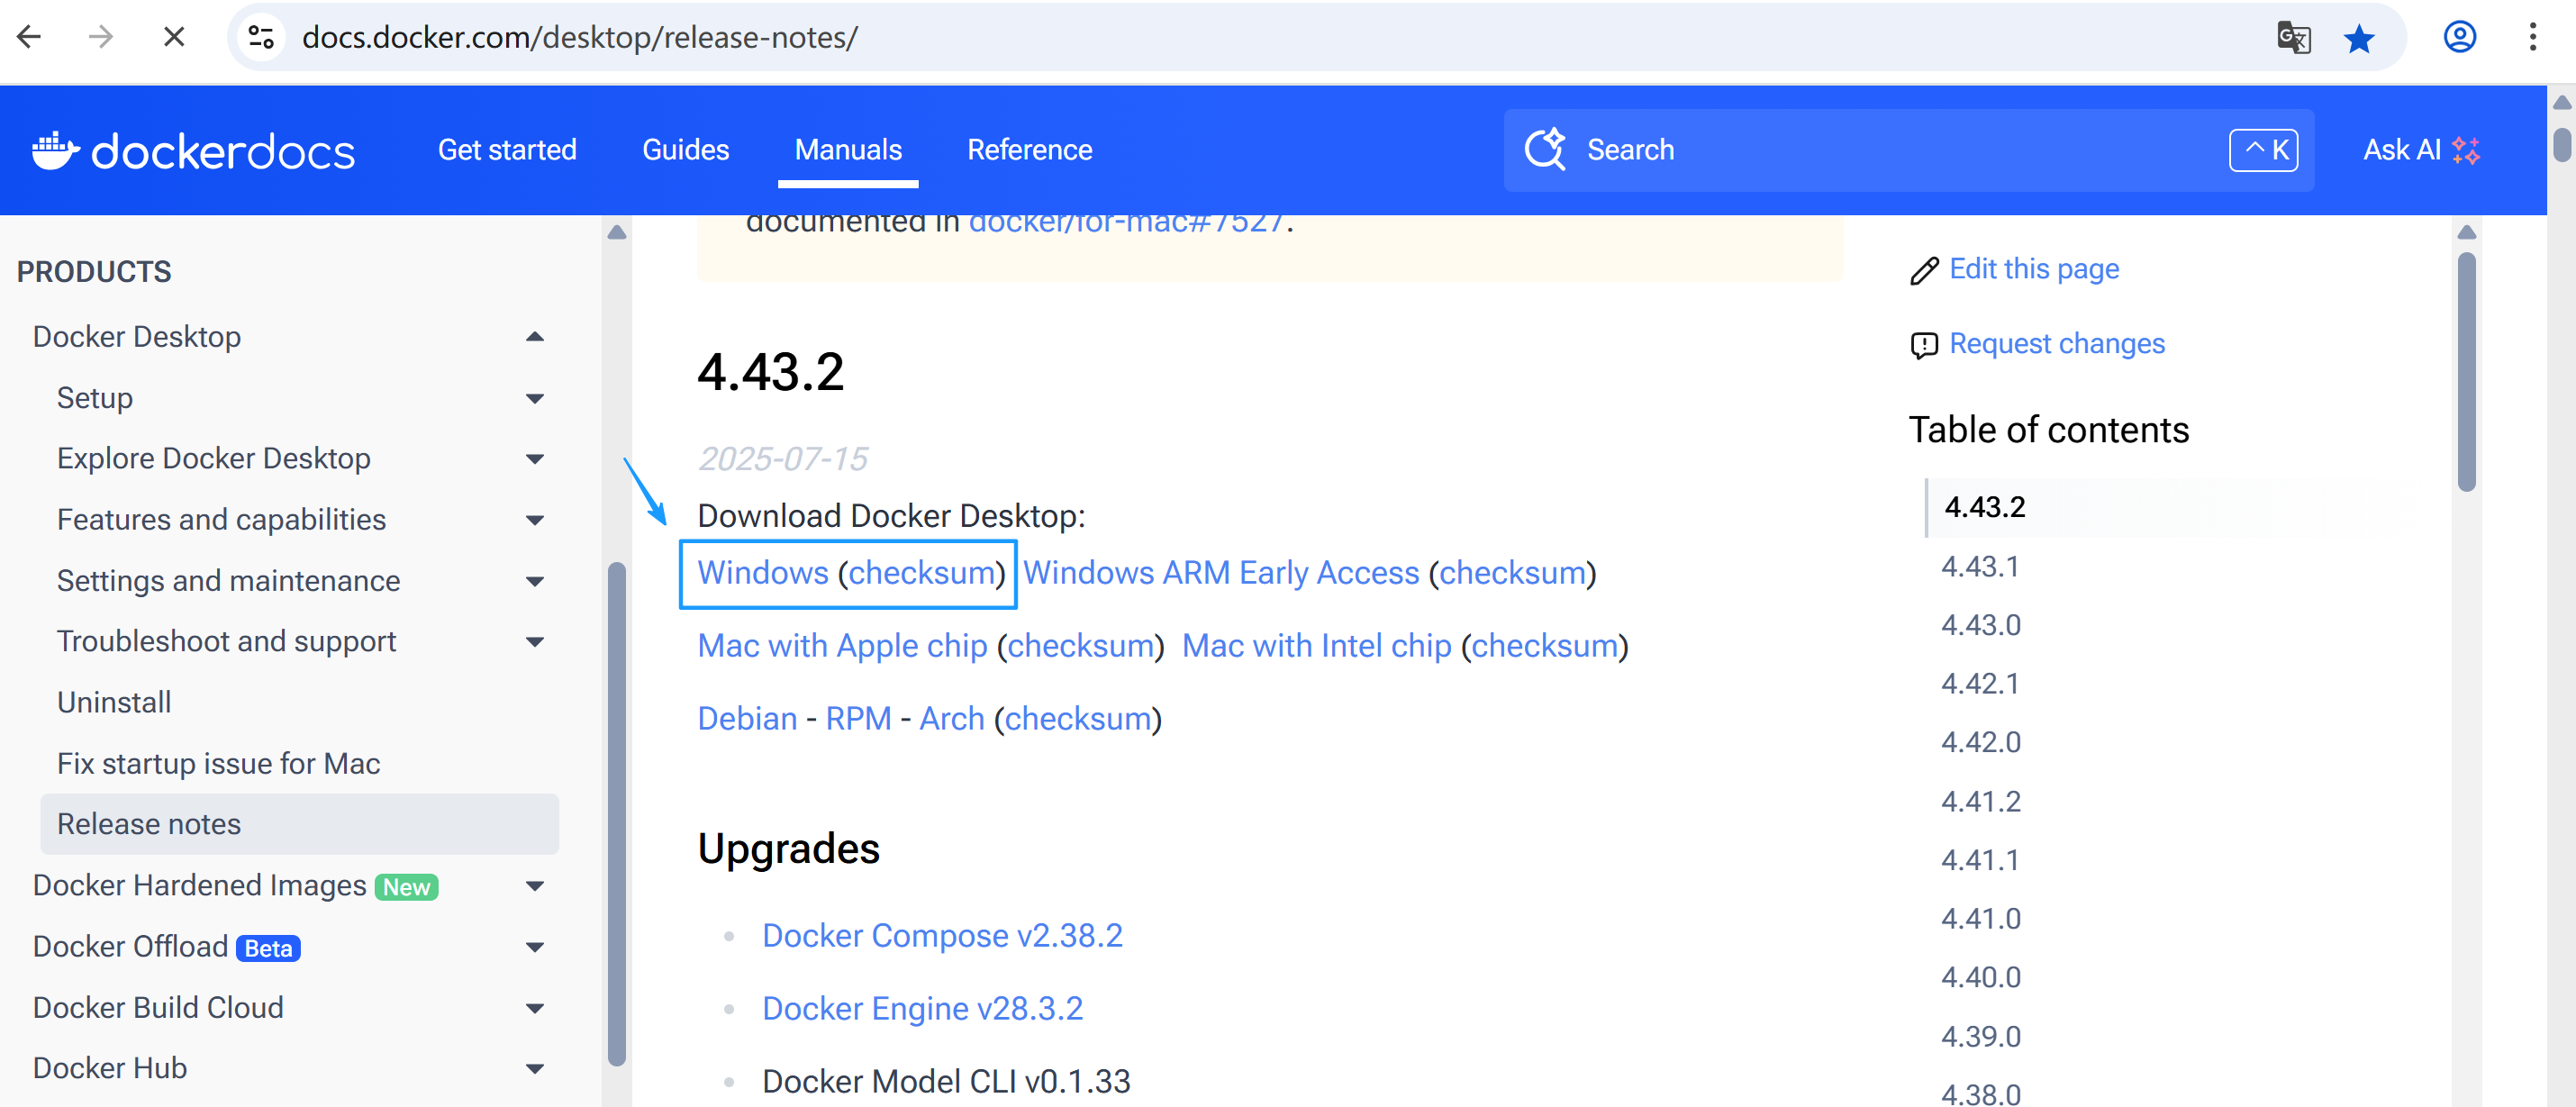Click the search magnifier icon
Screen dimensions: 2576x1107
click(x=1545, y=150)
